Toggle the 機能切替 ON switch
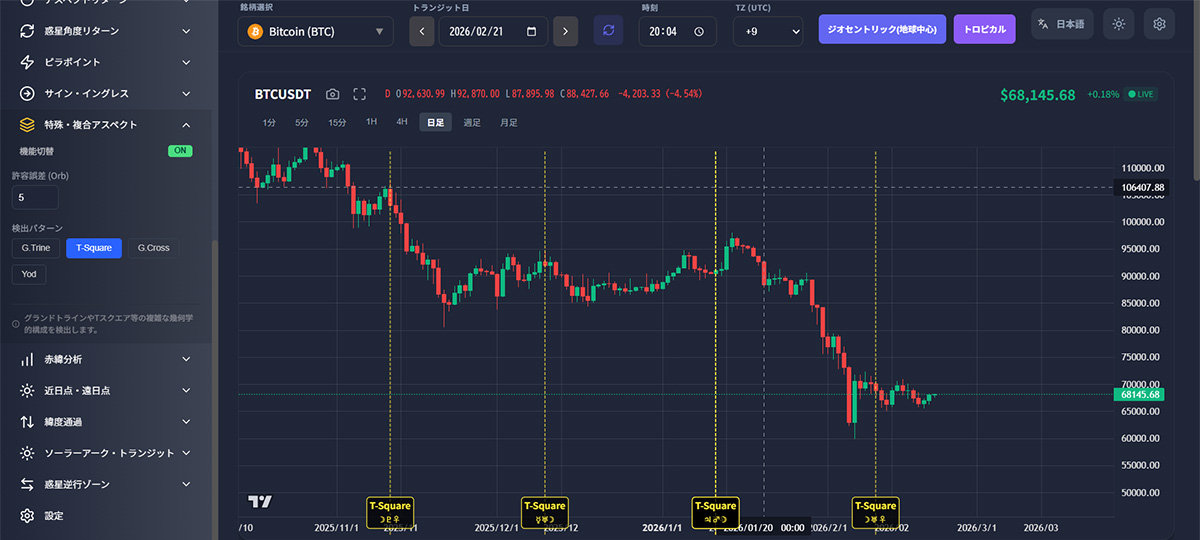 pos(180,151)
